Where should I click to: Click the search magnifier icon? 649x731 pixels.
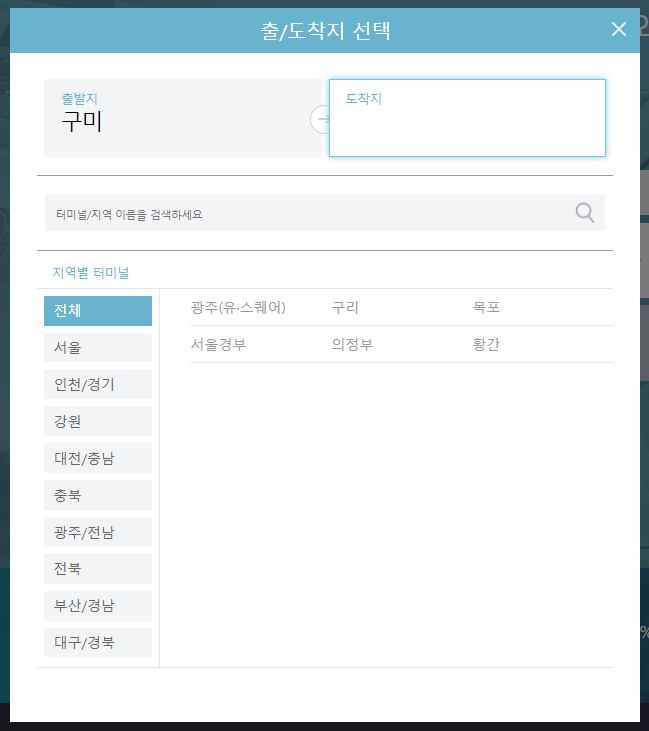[585, 213]
